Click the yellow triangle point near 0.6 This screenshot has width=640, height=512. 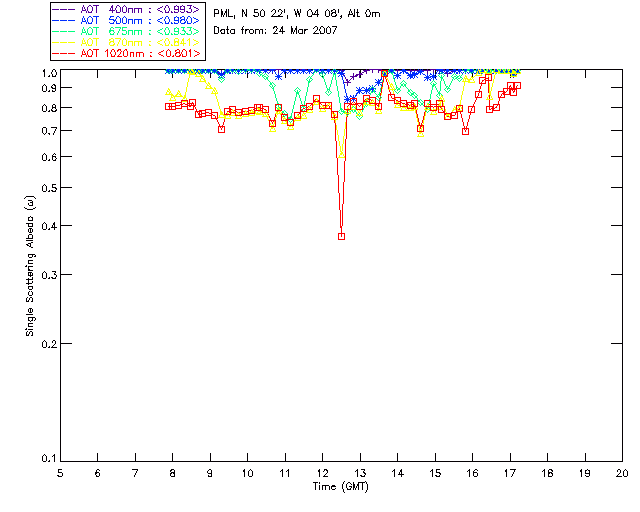coord(342,154)
